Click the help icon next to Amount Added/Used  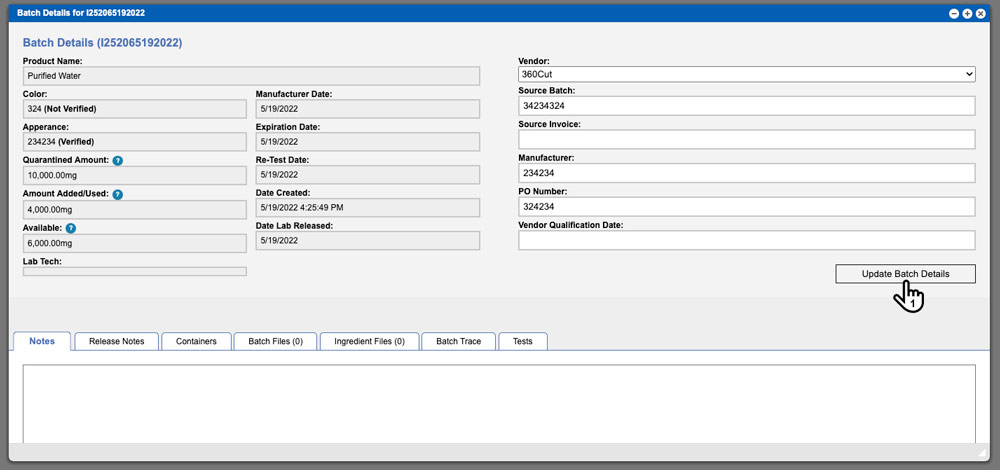[117, 195]
